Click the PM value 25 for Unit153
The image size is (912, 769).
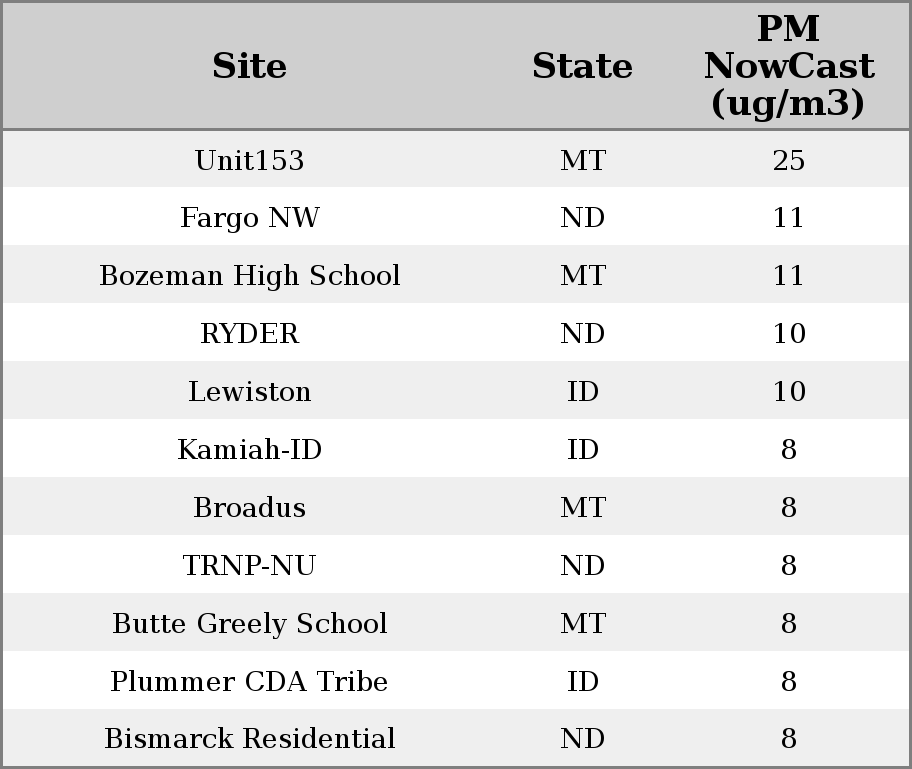click(x=788, y=160)
